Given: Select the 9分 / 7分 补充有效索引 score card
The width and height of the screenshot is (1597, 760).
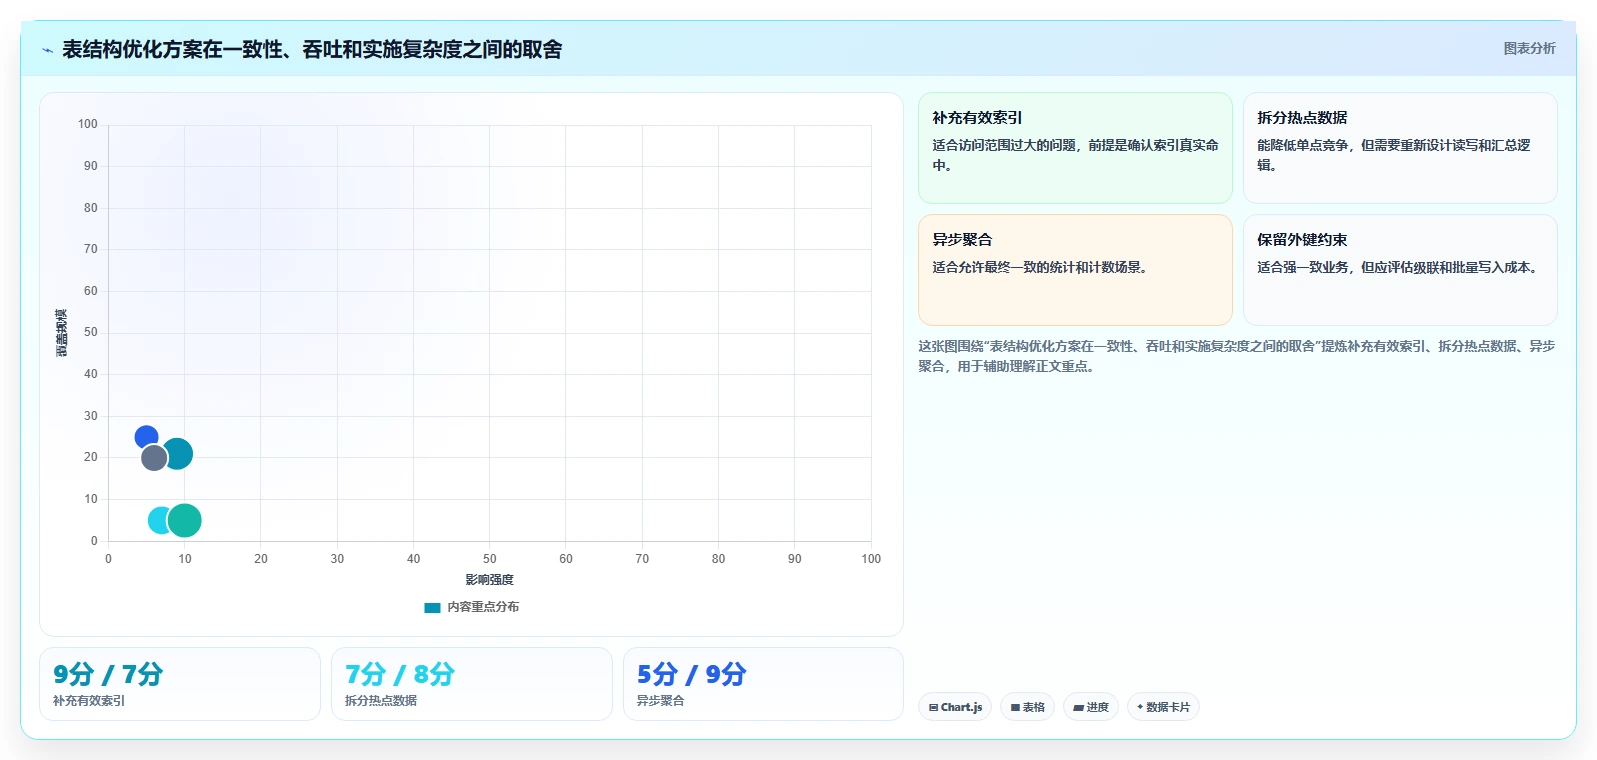Looking at the screenshot, I should coord(180,684).
